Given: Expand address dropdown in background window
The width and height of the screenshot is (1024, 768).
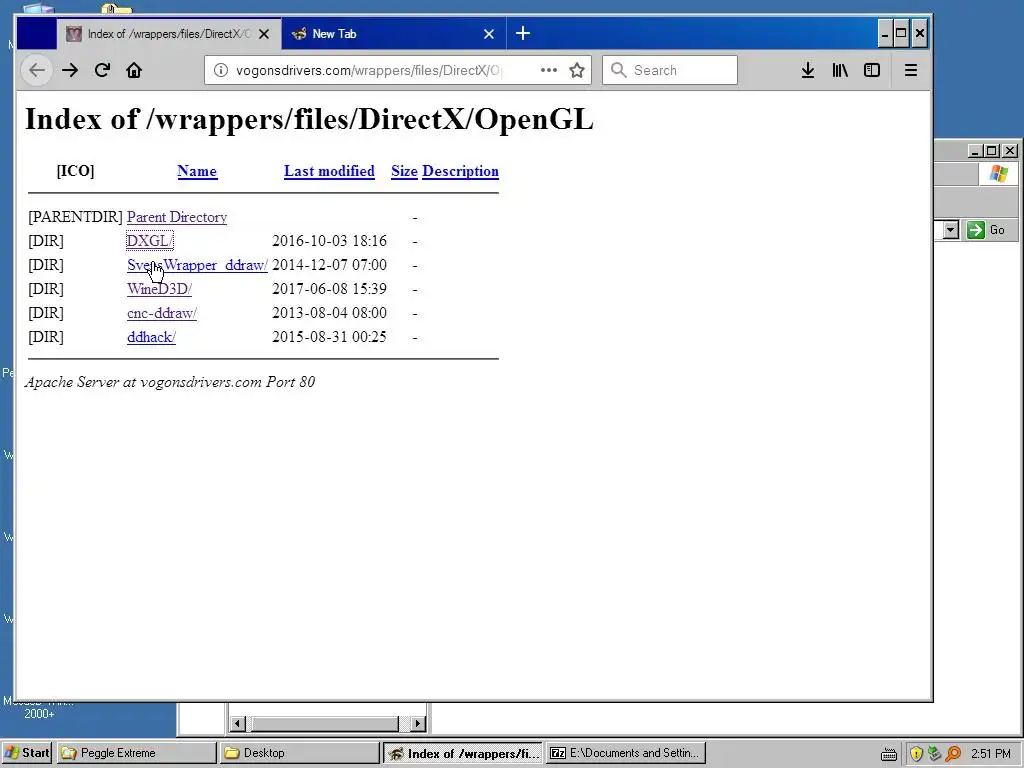Looking at the screenshot, I should point(950,230).
